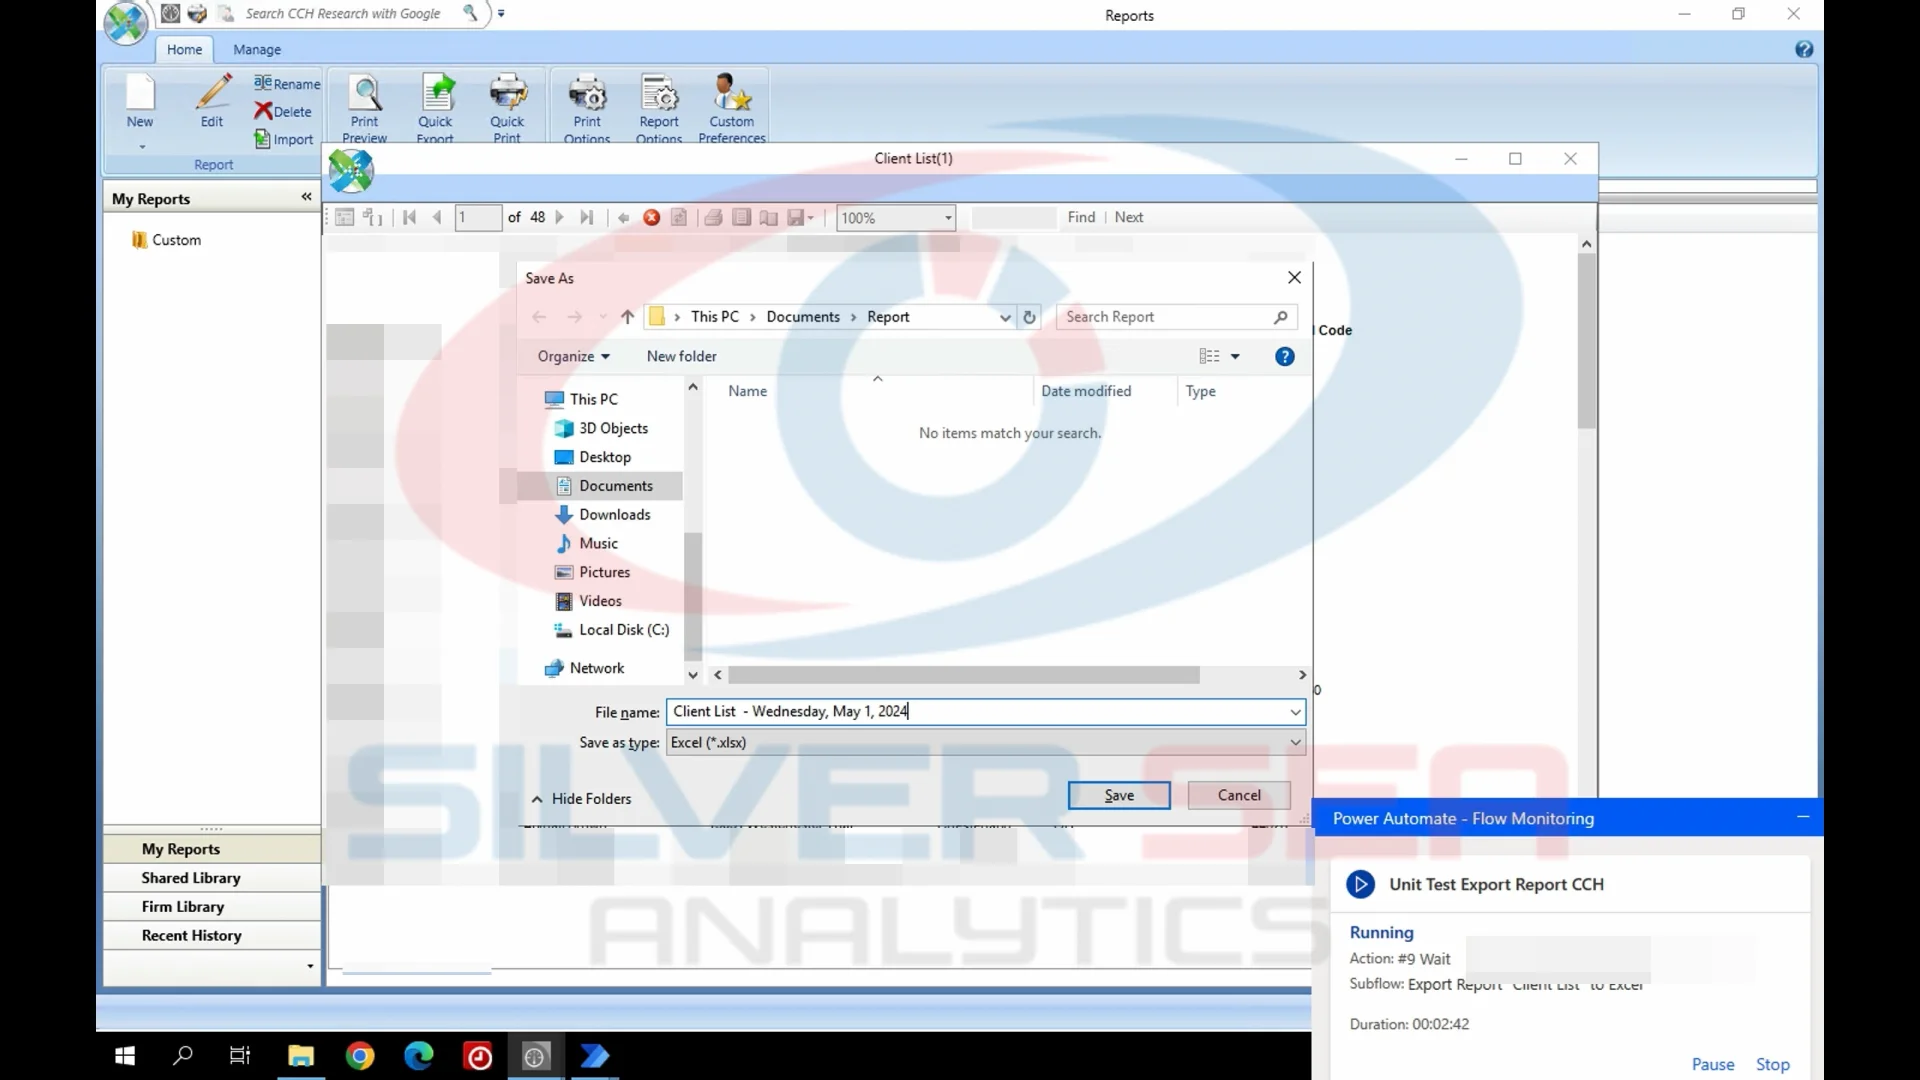Click the horizontal scrollbar in file list
The image size is (1920, 1080).
tap(964, 675)
